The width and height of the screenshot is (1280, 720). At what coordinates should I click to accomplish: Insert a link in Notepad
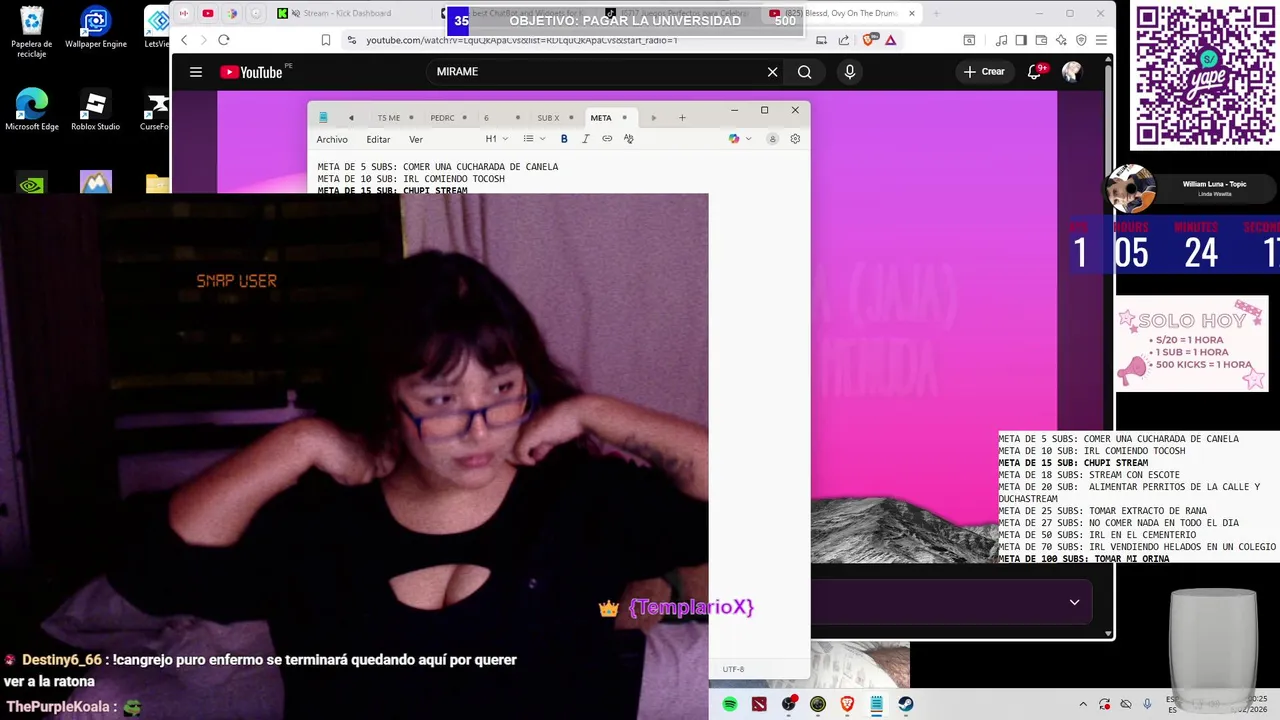pos(607,139)
